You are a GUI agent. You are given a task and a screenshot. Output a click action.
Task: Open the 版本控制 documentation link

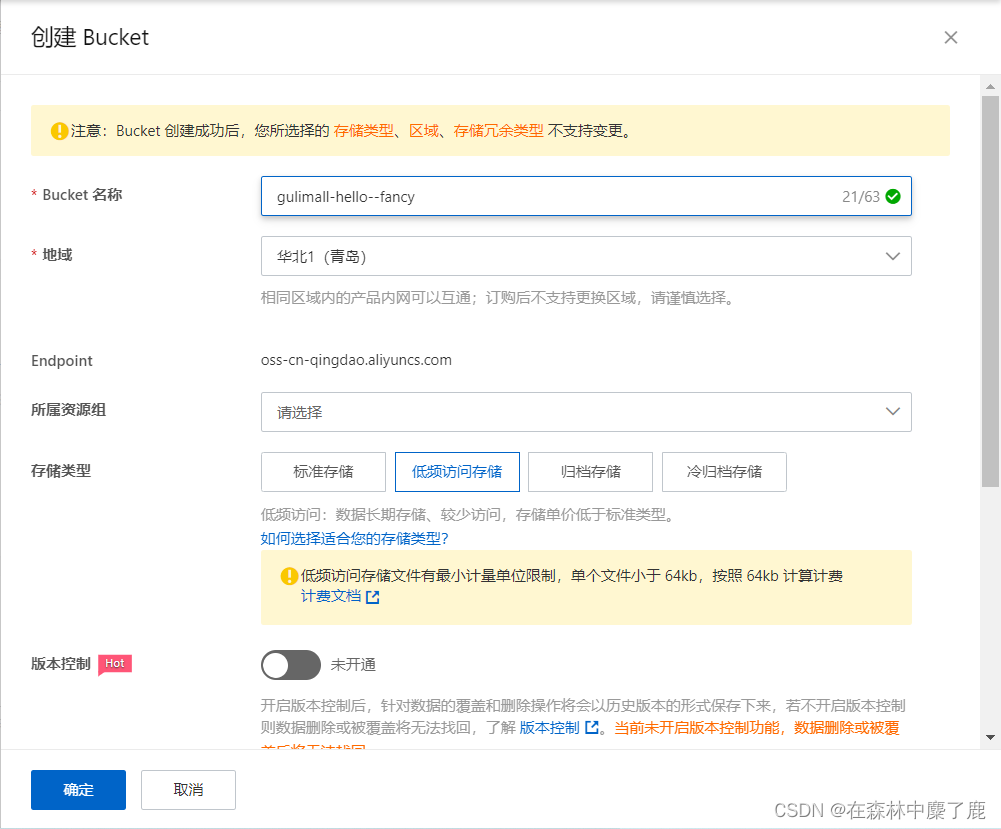(x=549, y=728)
